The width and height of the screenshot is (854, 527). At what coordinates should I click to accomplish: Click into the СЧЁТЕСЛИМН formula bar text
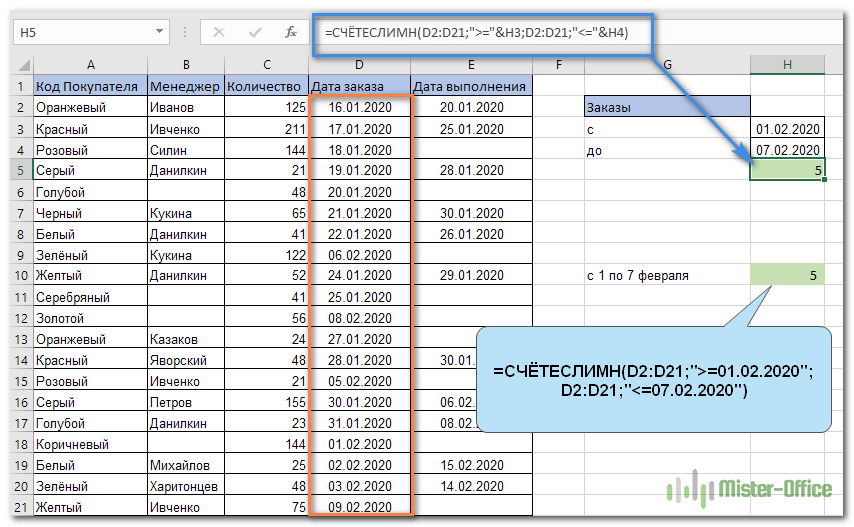(480, 32)
